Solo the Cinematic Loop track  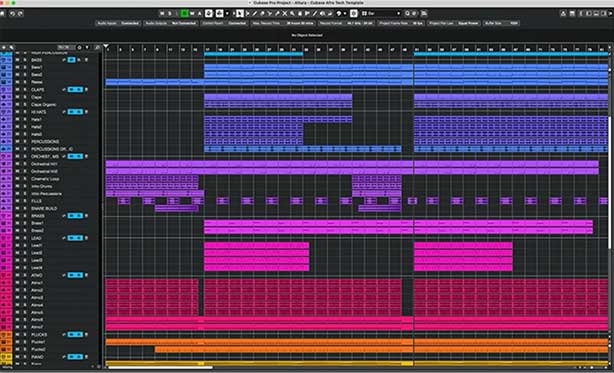tap(25, 179)
